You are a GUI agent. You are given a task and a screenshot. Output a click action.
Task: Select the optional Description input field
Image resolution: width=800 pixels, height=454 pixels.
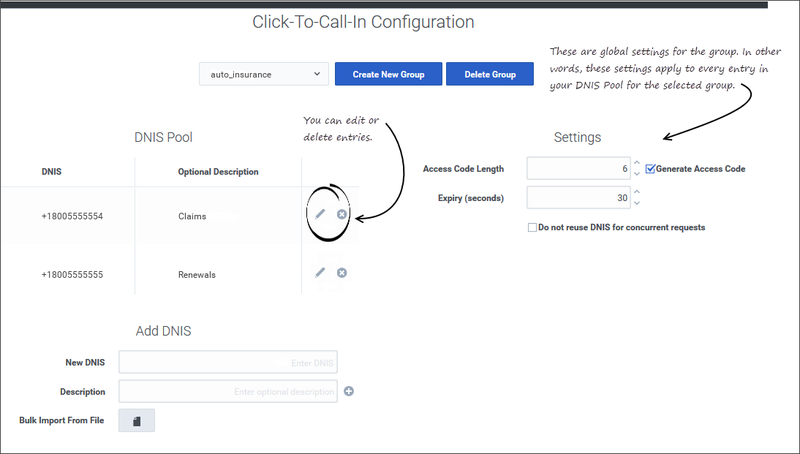click(228, 391)
